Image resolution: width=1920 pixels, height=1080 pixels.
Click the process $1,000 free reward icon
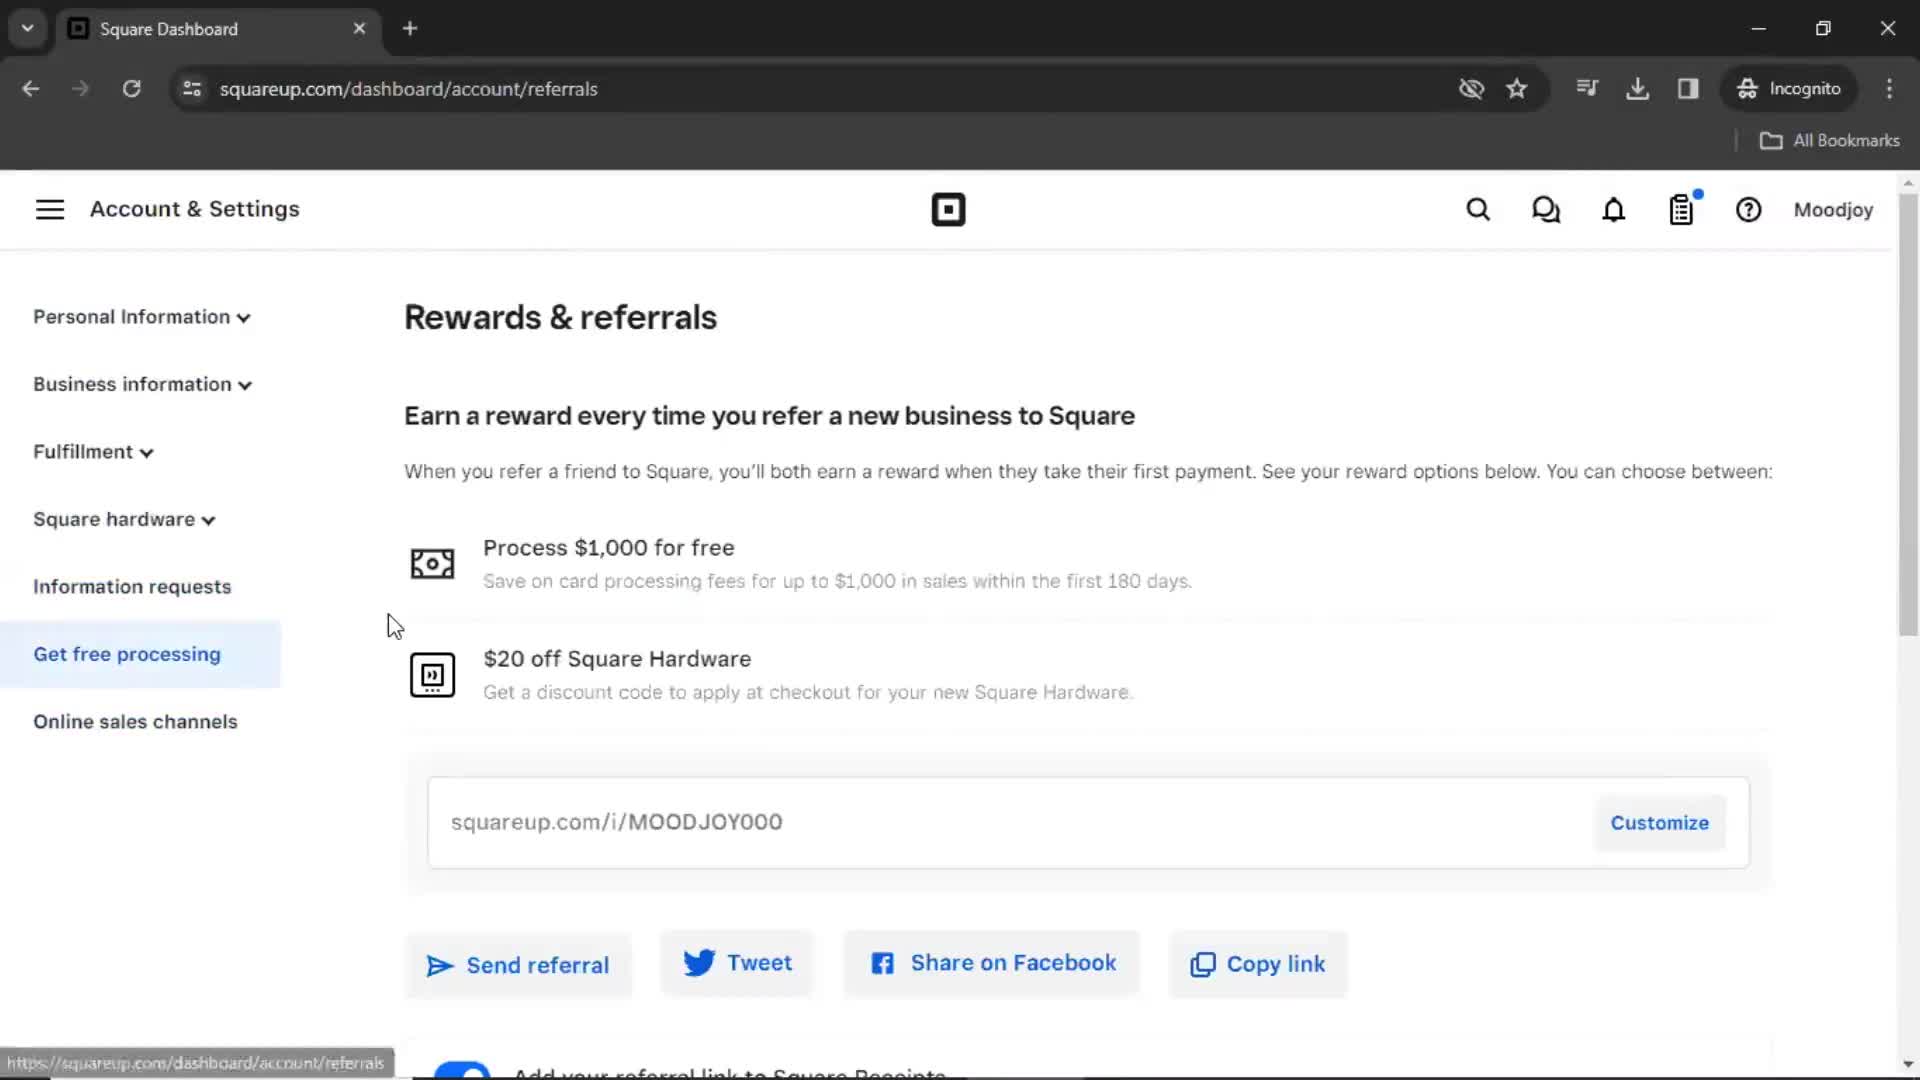point(433,563)
